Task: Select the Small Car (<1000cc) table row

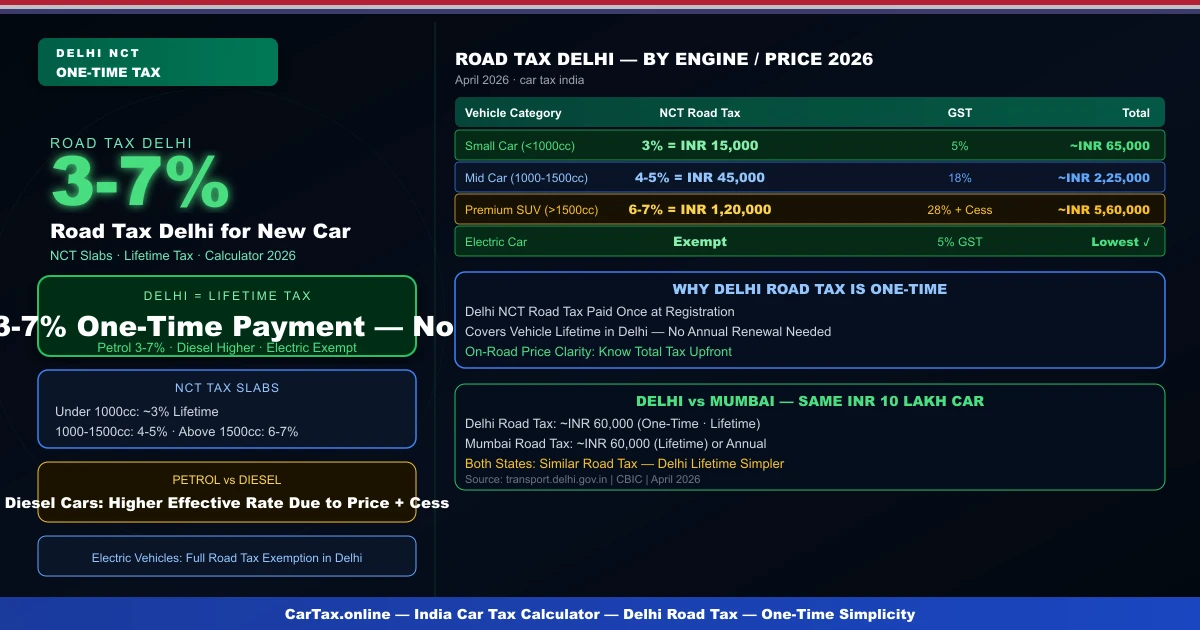Action: point(809,145)
